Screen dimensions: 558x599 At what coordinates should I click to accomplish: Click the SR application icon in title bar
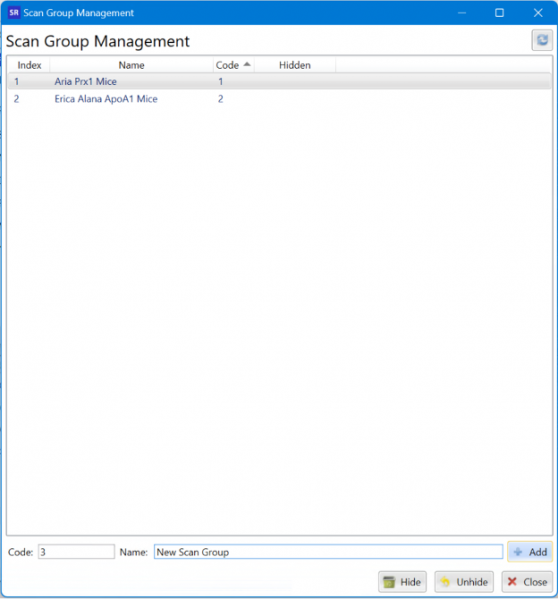pos(14,13)
